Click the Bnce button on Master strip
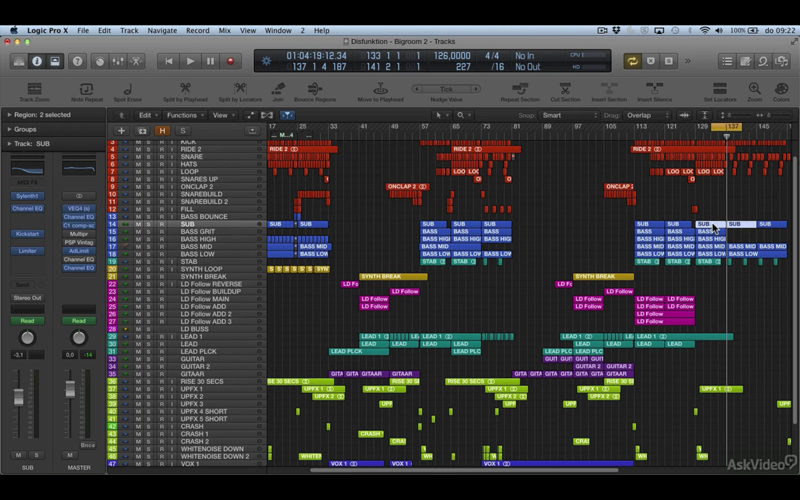Image resolution: width=800 pixels, height=500 pixels. point(88,445)
